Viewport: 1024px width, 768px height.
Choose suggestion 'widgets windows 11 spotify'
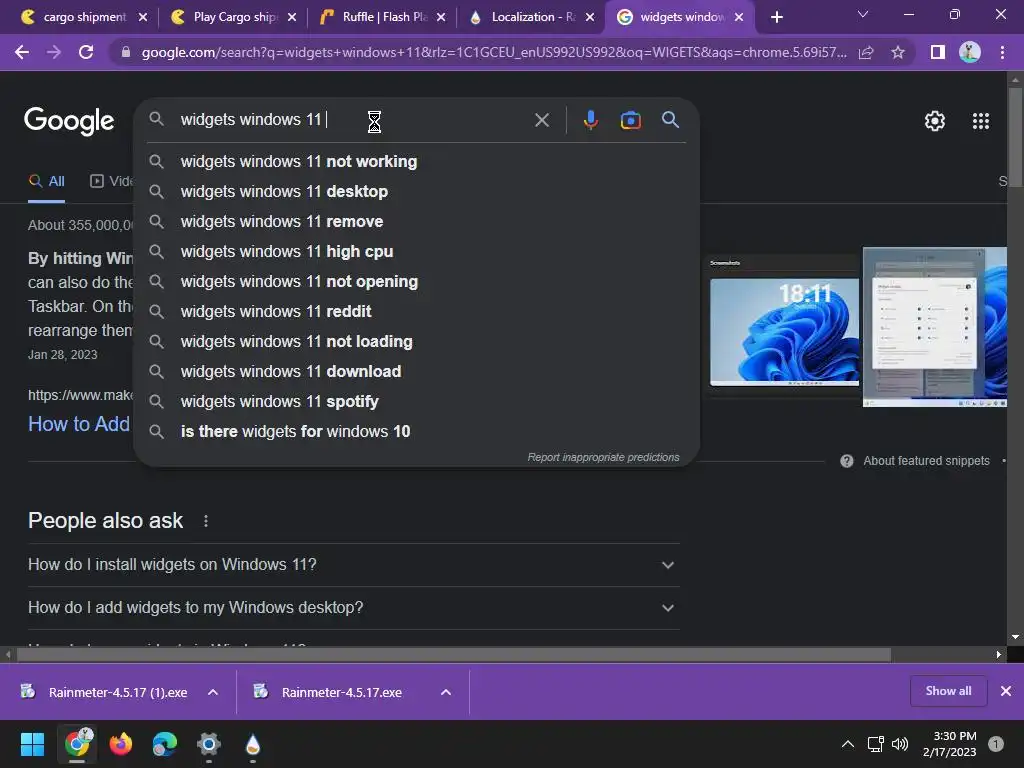(416, 402)
